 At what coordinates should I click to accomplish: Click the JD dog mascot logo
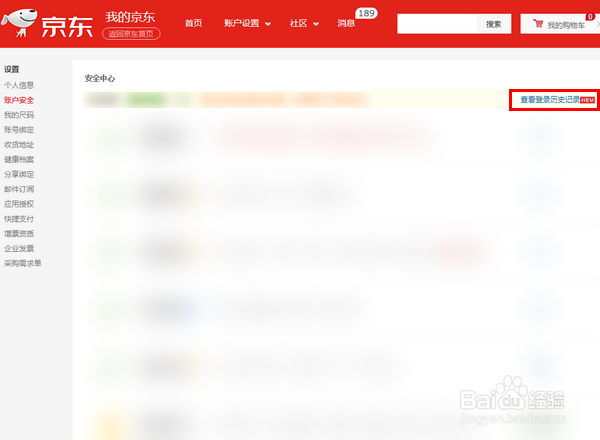pyautogui.click(x=19, y=22)
